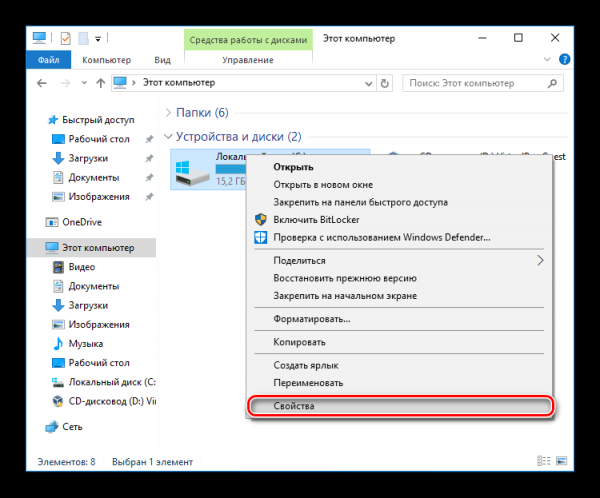Open the 'Компьютер' ribbon tab
This screenshot has height=498, width=600.
107,60
